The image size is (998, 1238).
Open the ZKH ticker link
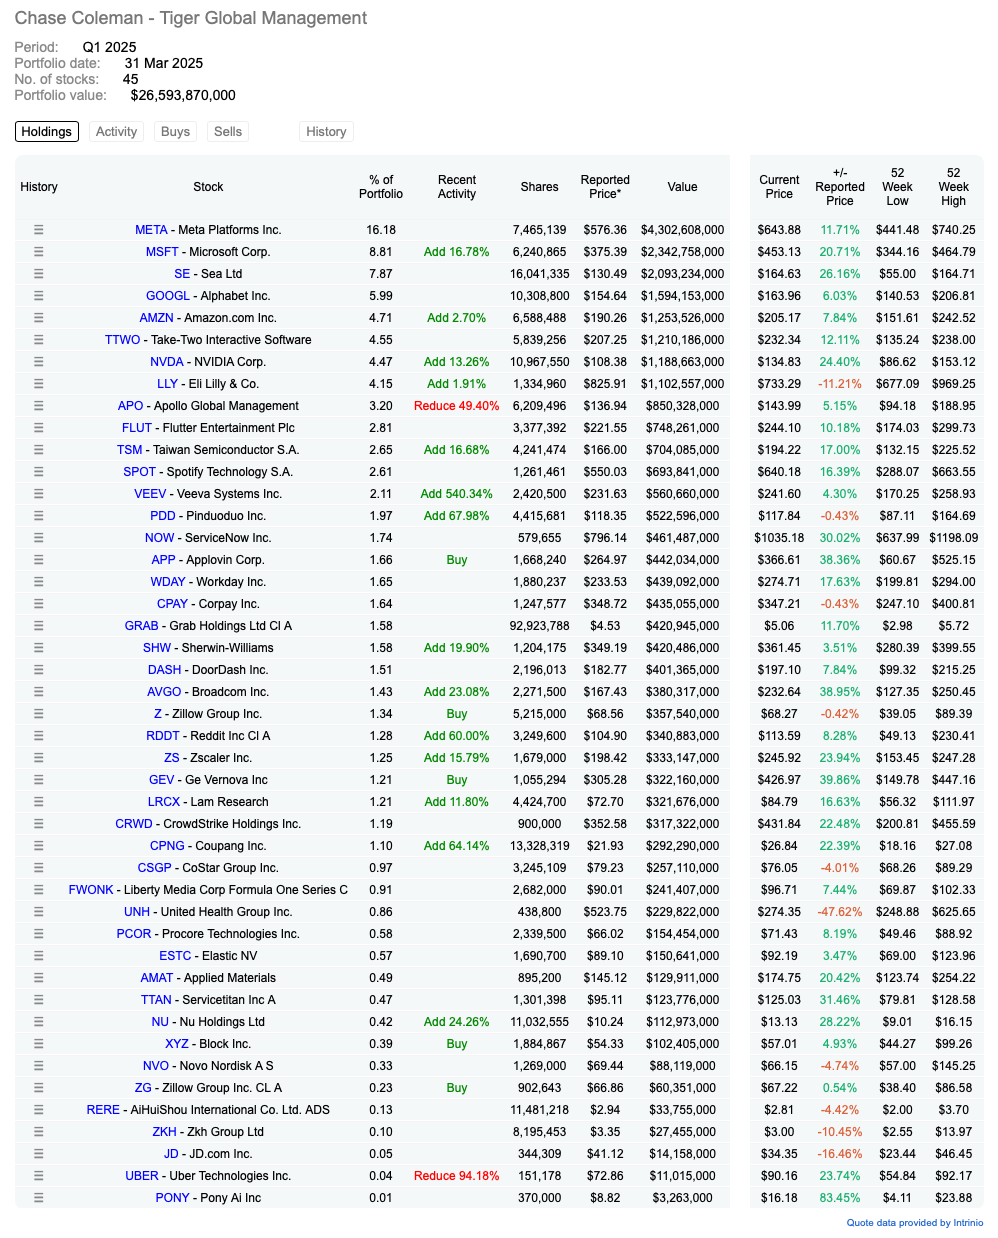click(x=164, y=1132)
